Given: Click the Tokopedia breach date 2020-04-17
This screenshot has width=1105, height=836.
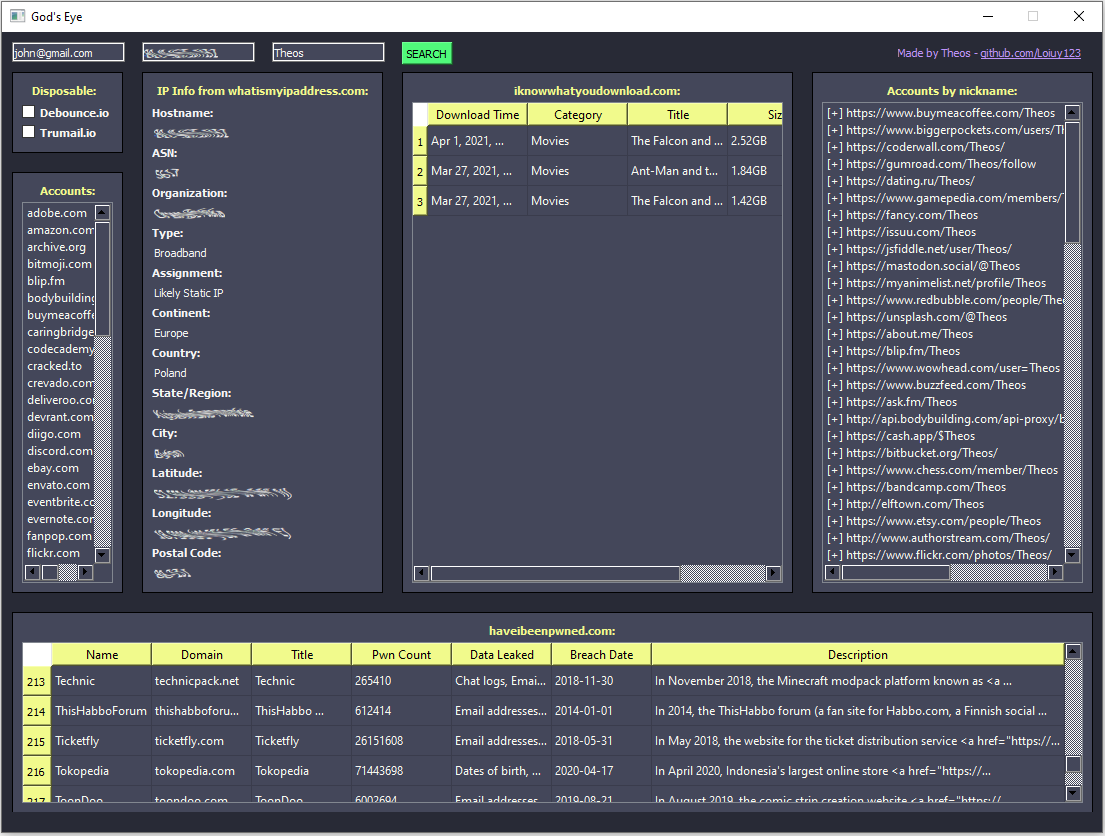Looking at the screenshot, I should point(601,771).
